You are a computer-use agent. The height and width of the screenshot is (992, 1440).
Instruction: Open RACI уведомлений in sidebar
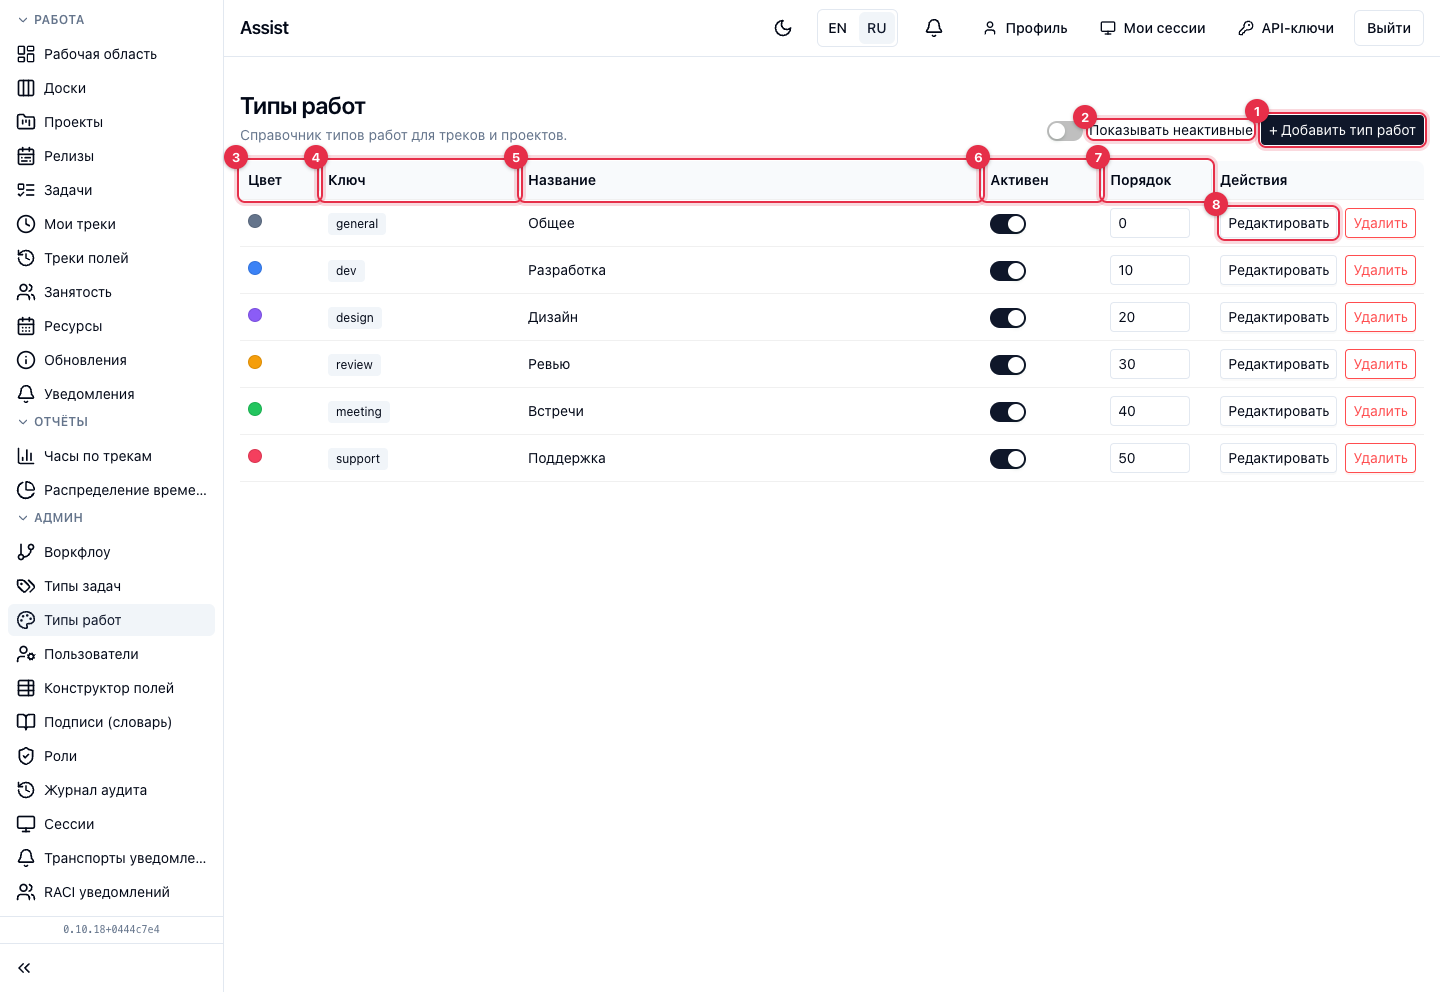111,892
